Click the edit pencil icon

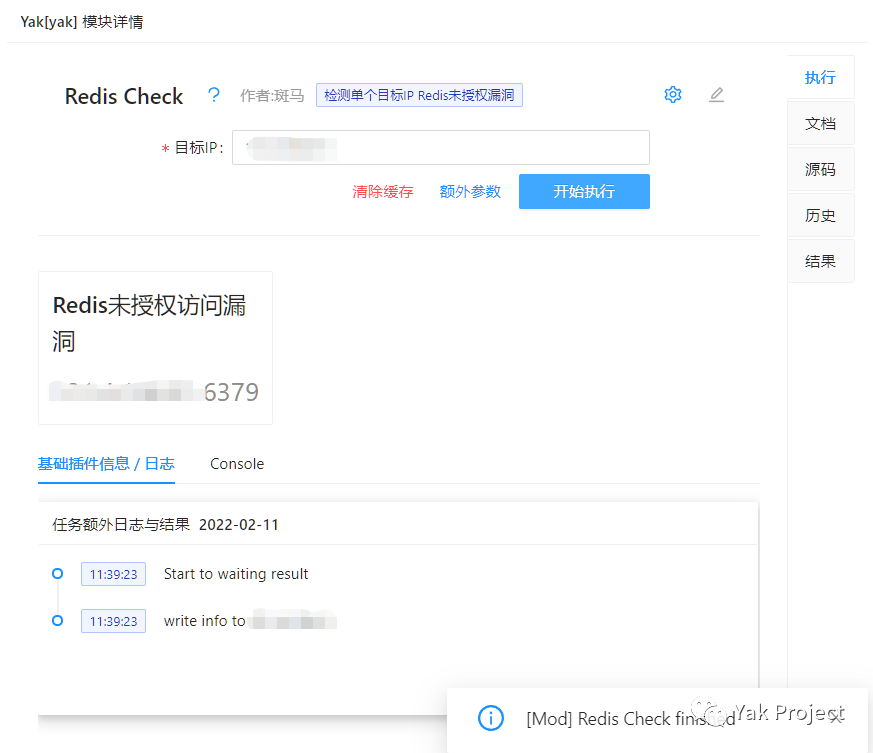(x=717, y=95)
